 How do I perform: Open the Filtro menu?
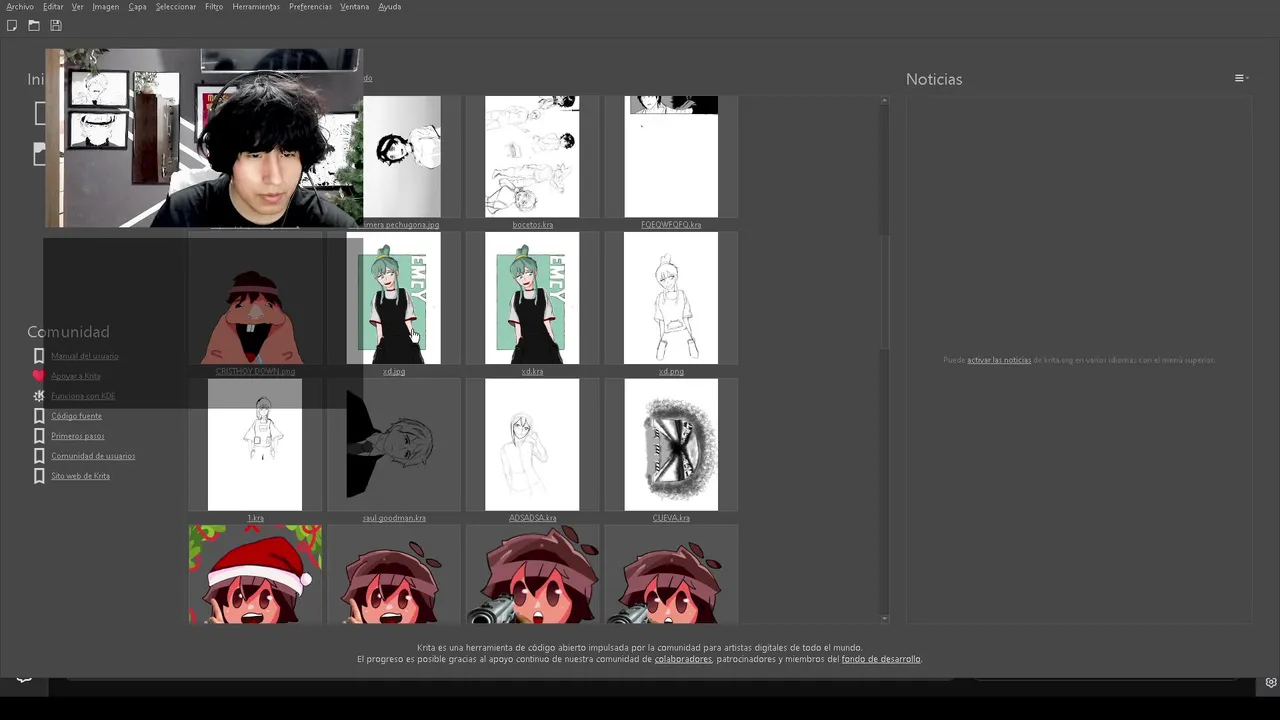214,7
